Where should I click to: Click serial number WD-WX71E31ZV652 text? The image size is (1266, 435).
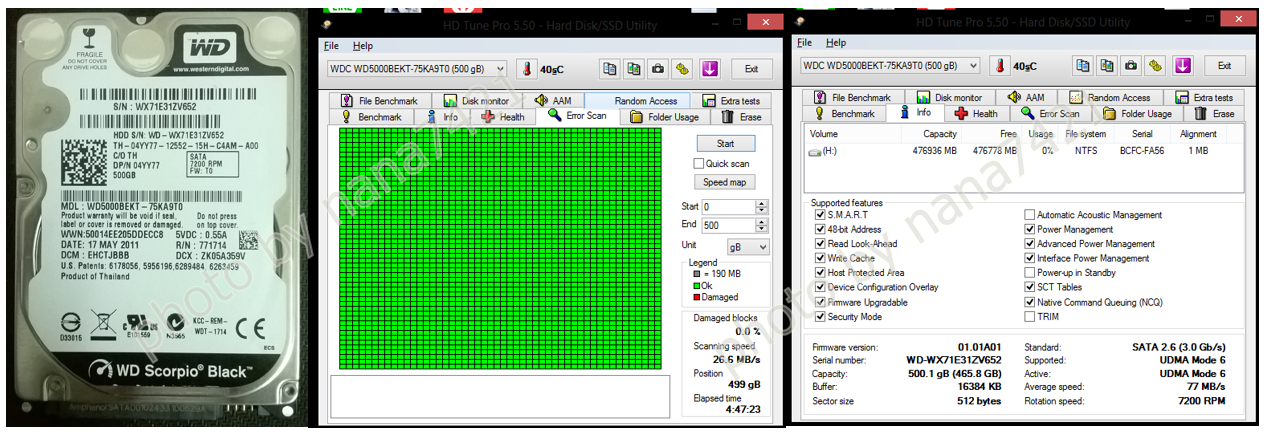pyautogui.click(x=954, y=359)
